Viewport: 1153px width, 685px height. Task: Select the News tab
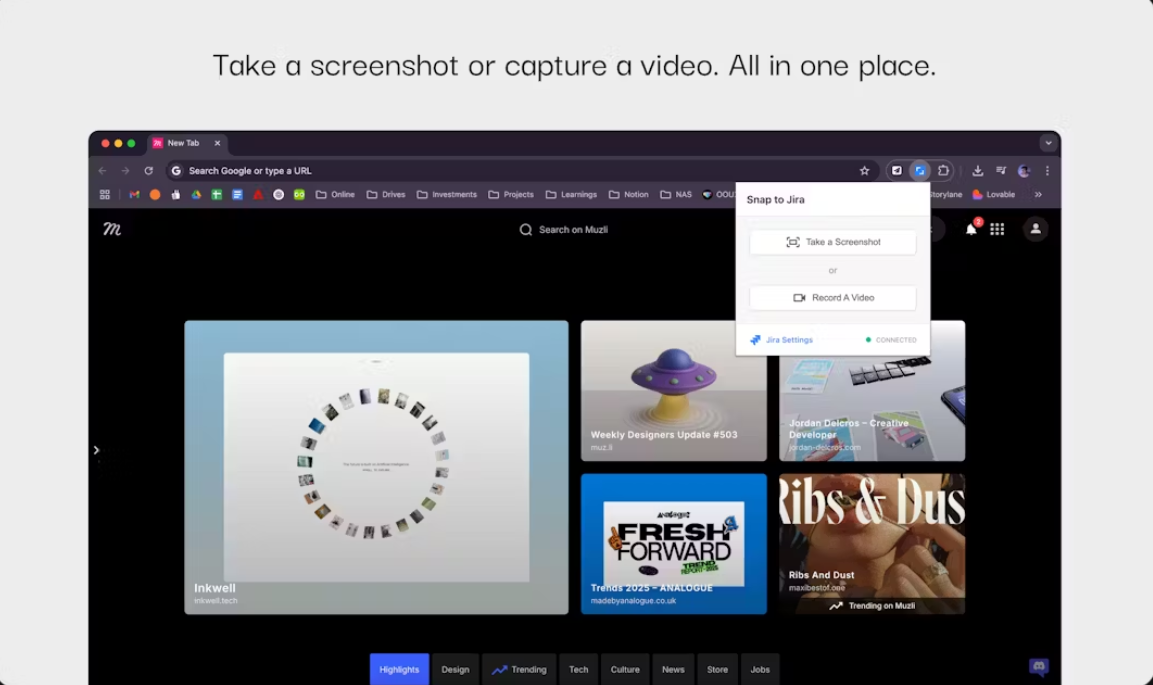coord(673,670)
